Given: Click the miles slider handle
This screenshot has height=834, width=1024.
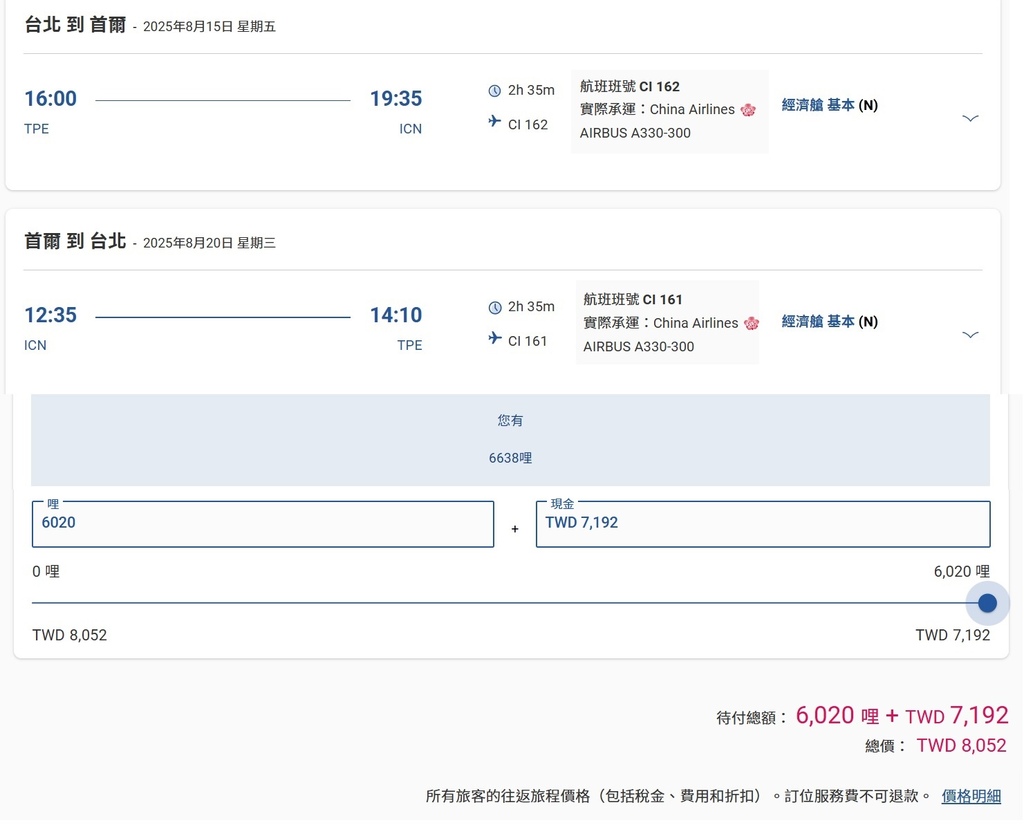Looking at the screenshot, I should 987,604.
